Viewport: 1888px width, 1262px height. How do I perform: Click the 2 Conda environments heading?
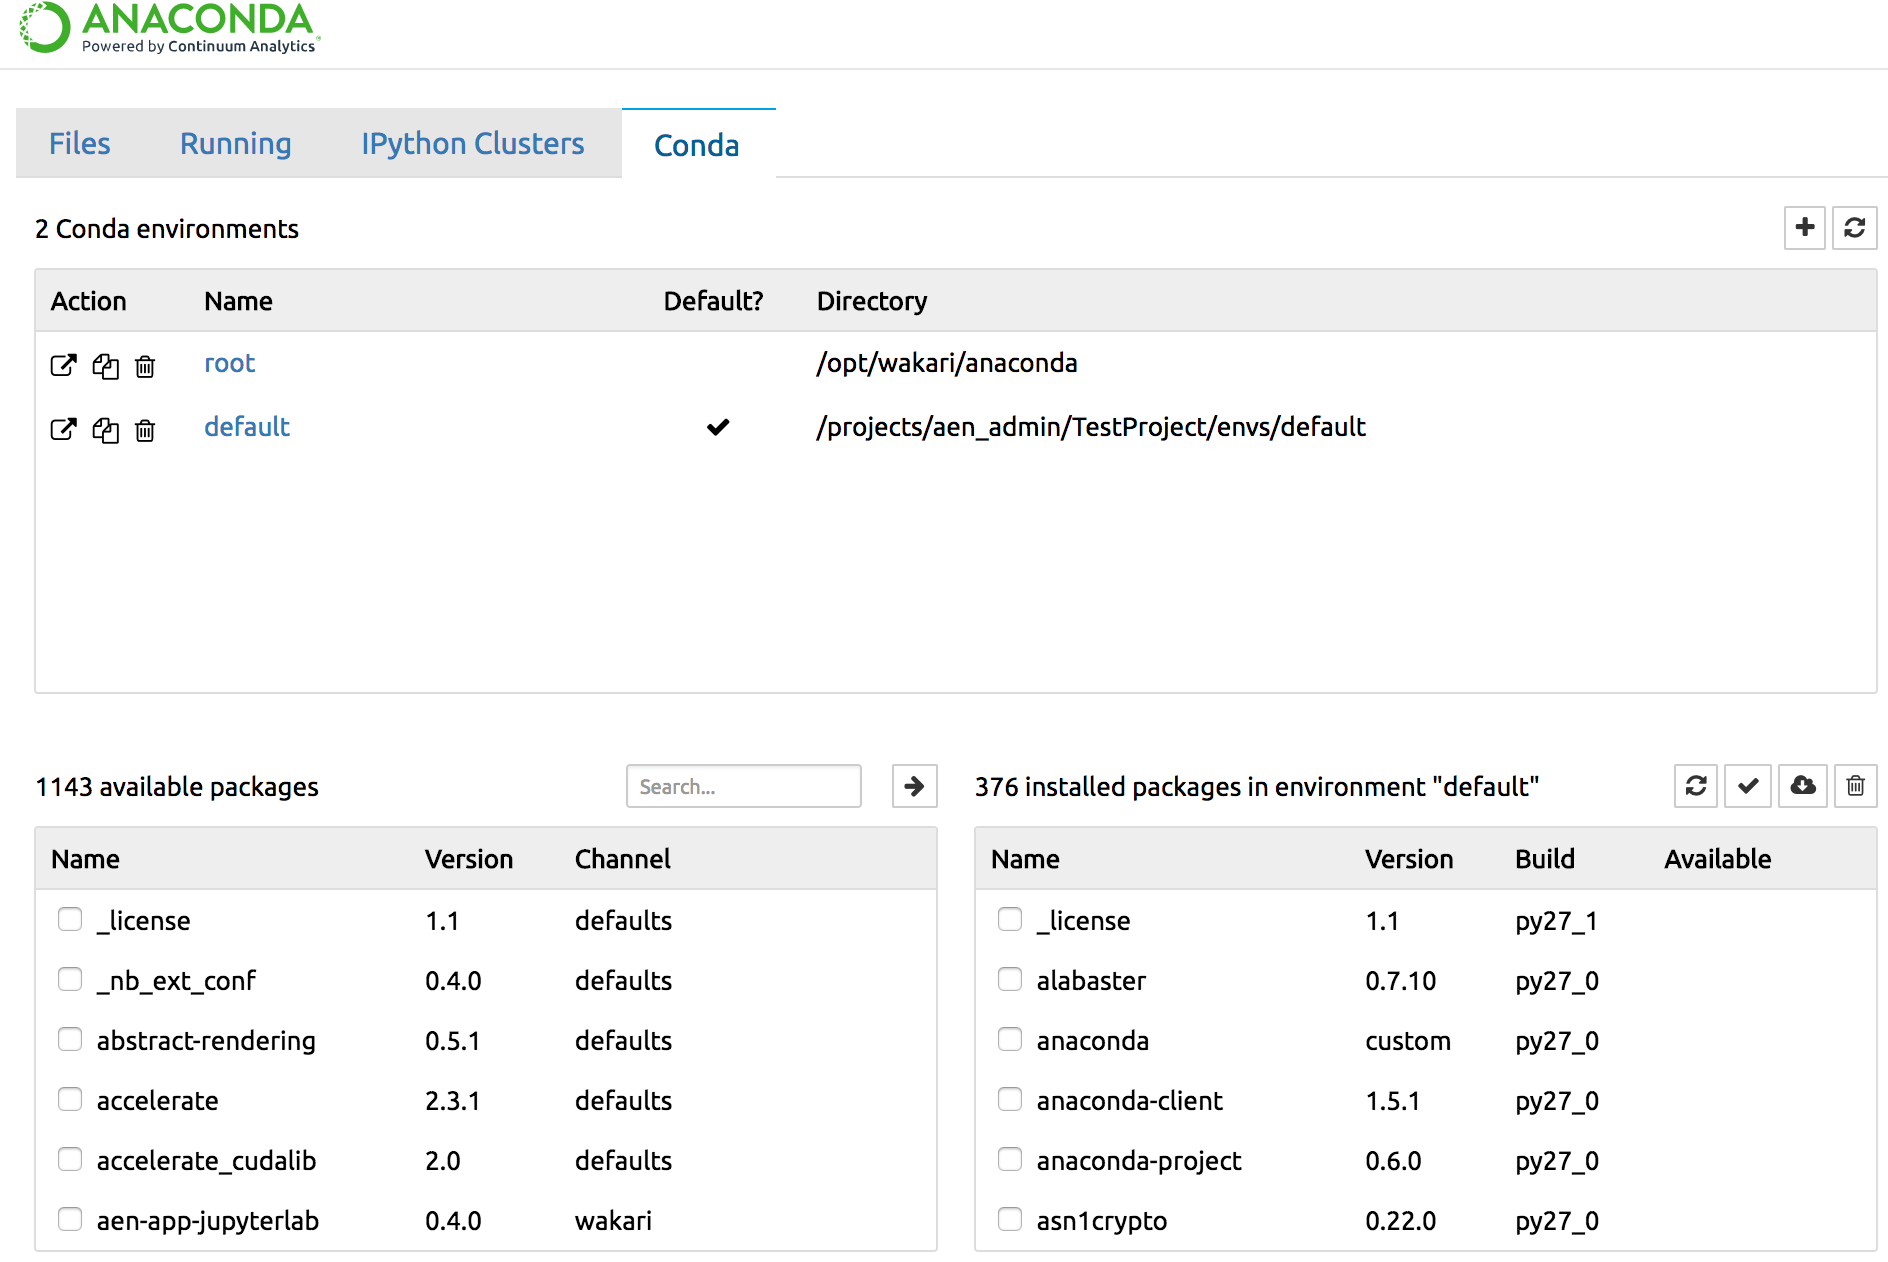[x=167, y=229]
